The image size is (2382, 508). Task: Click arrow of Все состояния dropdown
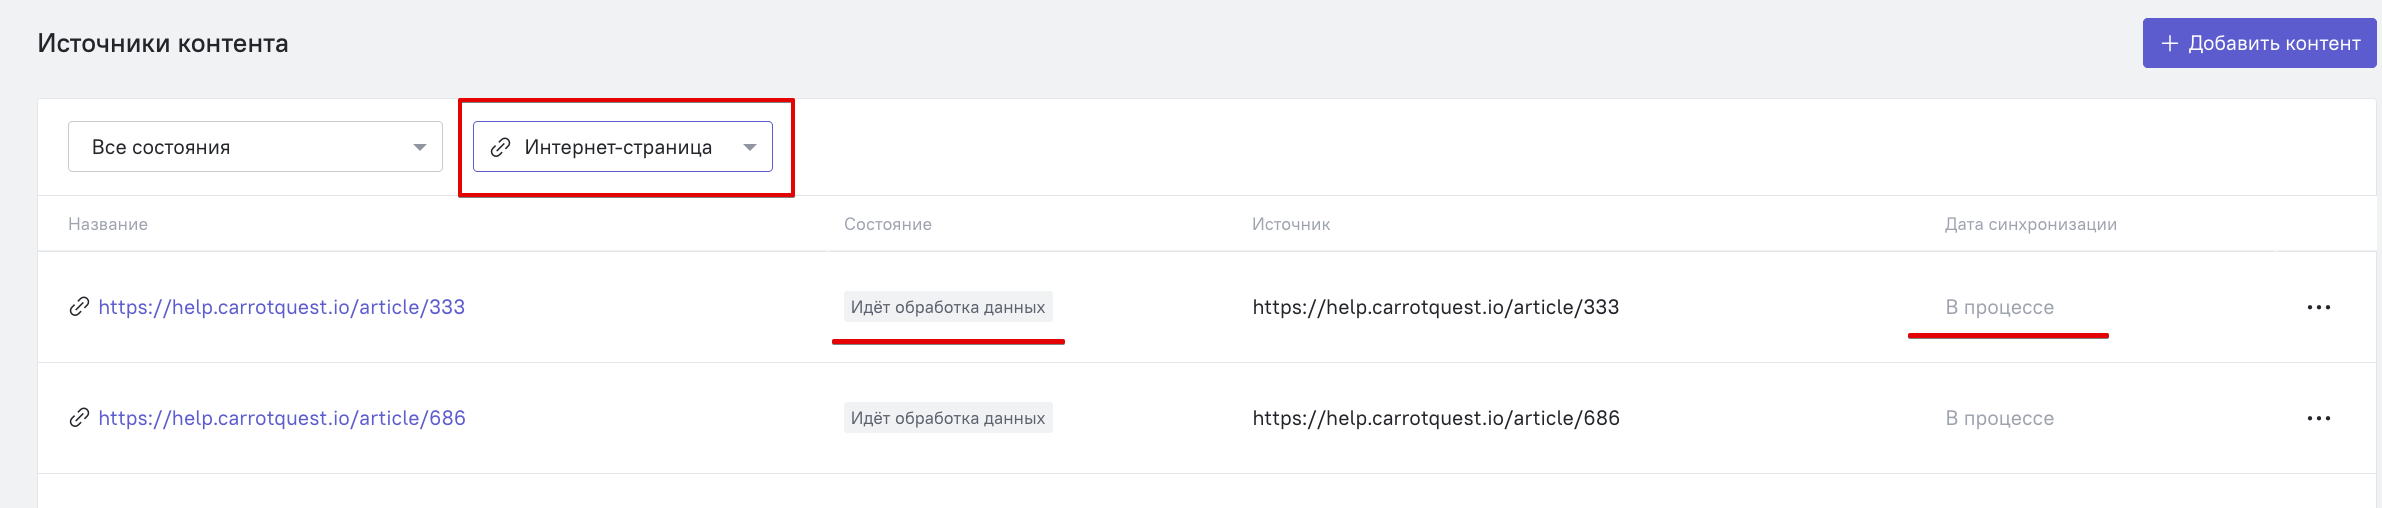pos(420,147)
